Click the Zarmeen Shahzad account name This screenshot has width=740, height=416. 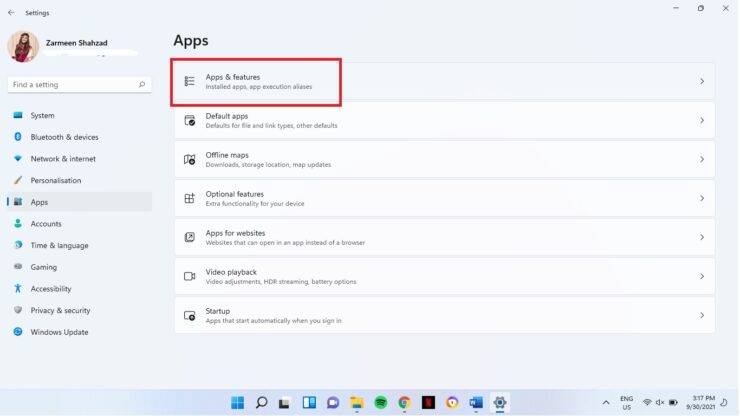(76, 42)
